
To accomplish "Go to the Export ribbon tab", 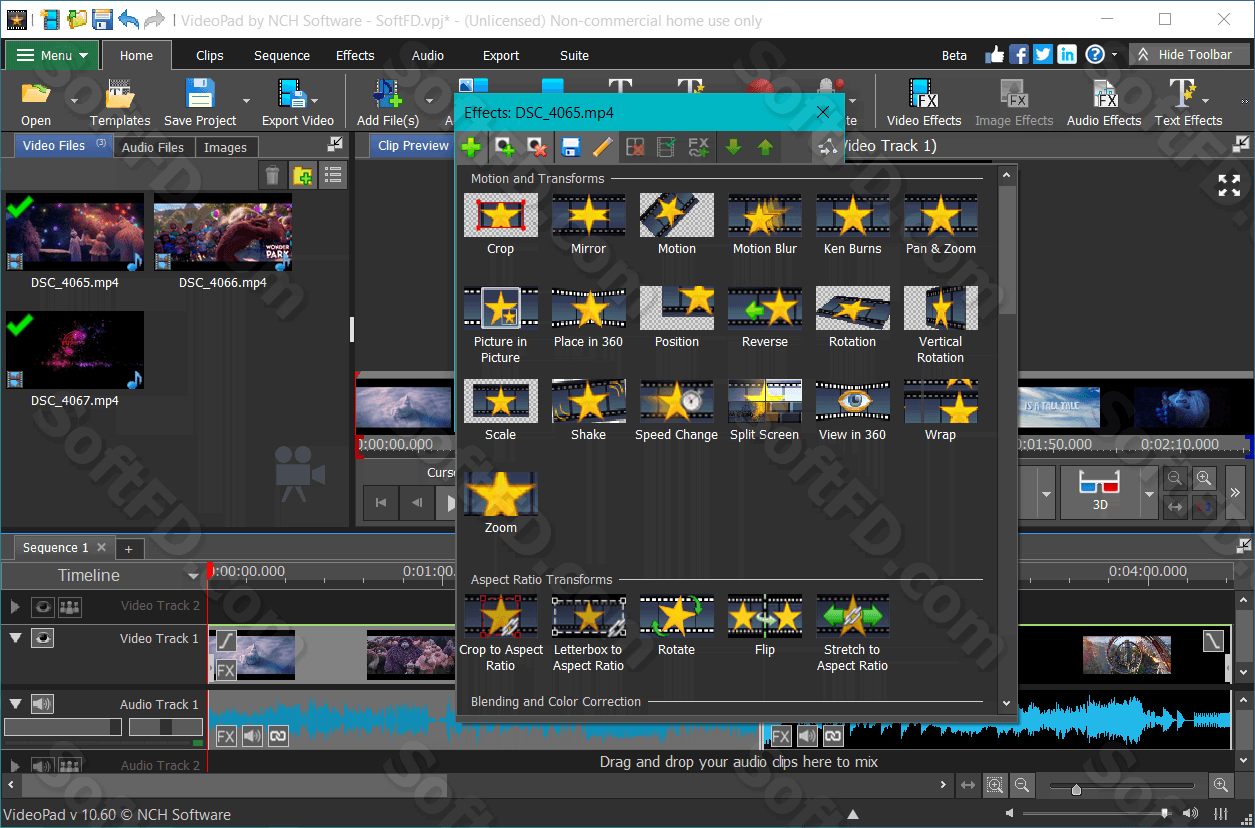I will [x=501, y=56].
